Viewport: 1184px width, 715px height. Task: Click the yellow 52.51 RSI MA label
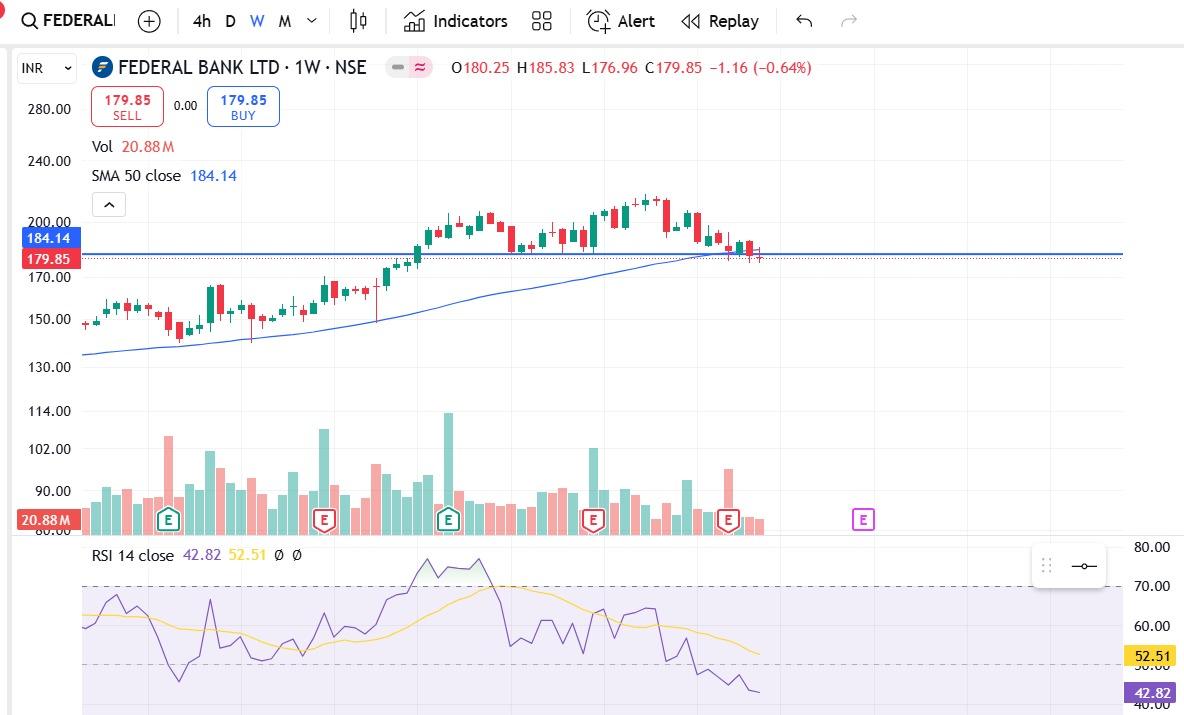click(1152, 656)
